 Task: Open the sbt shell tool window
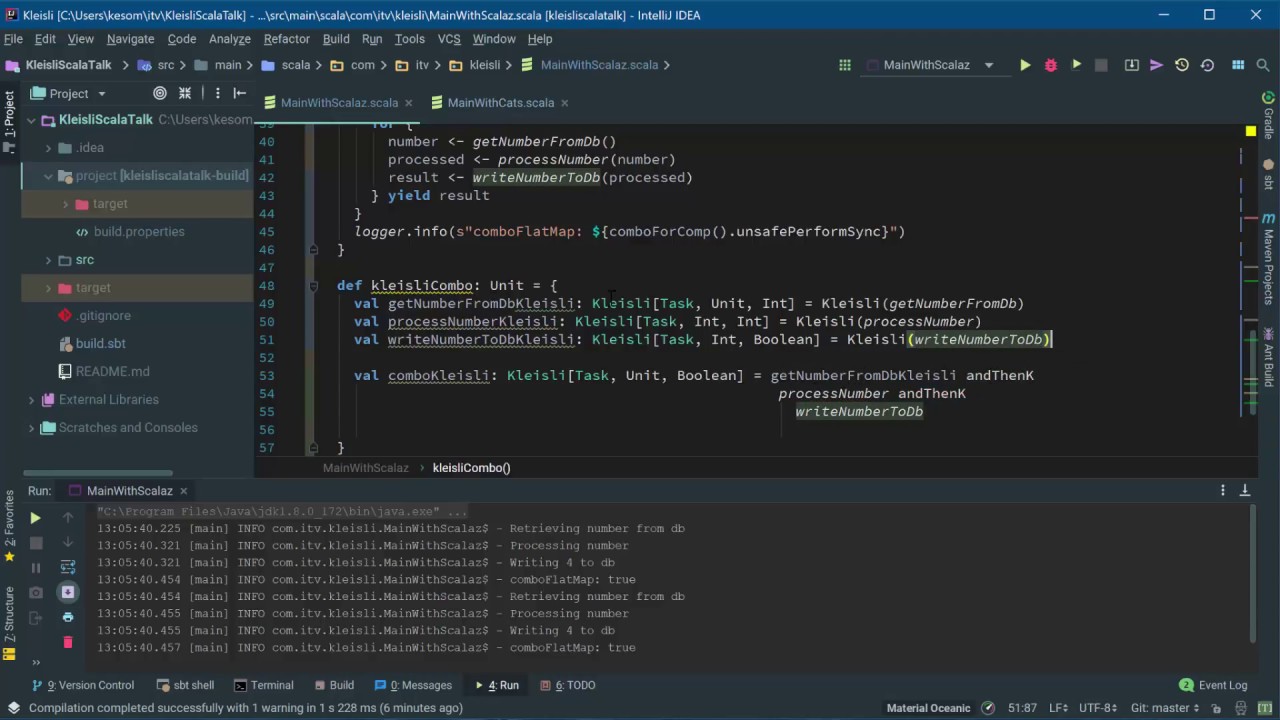[186, 686]
